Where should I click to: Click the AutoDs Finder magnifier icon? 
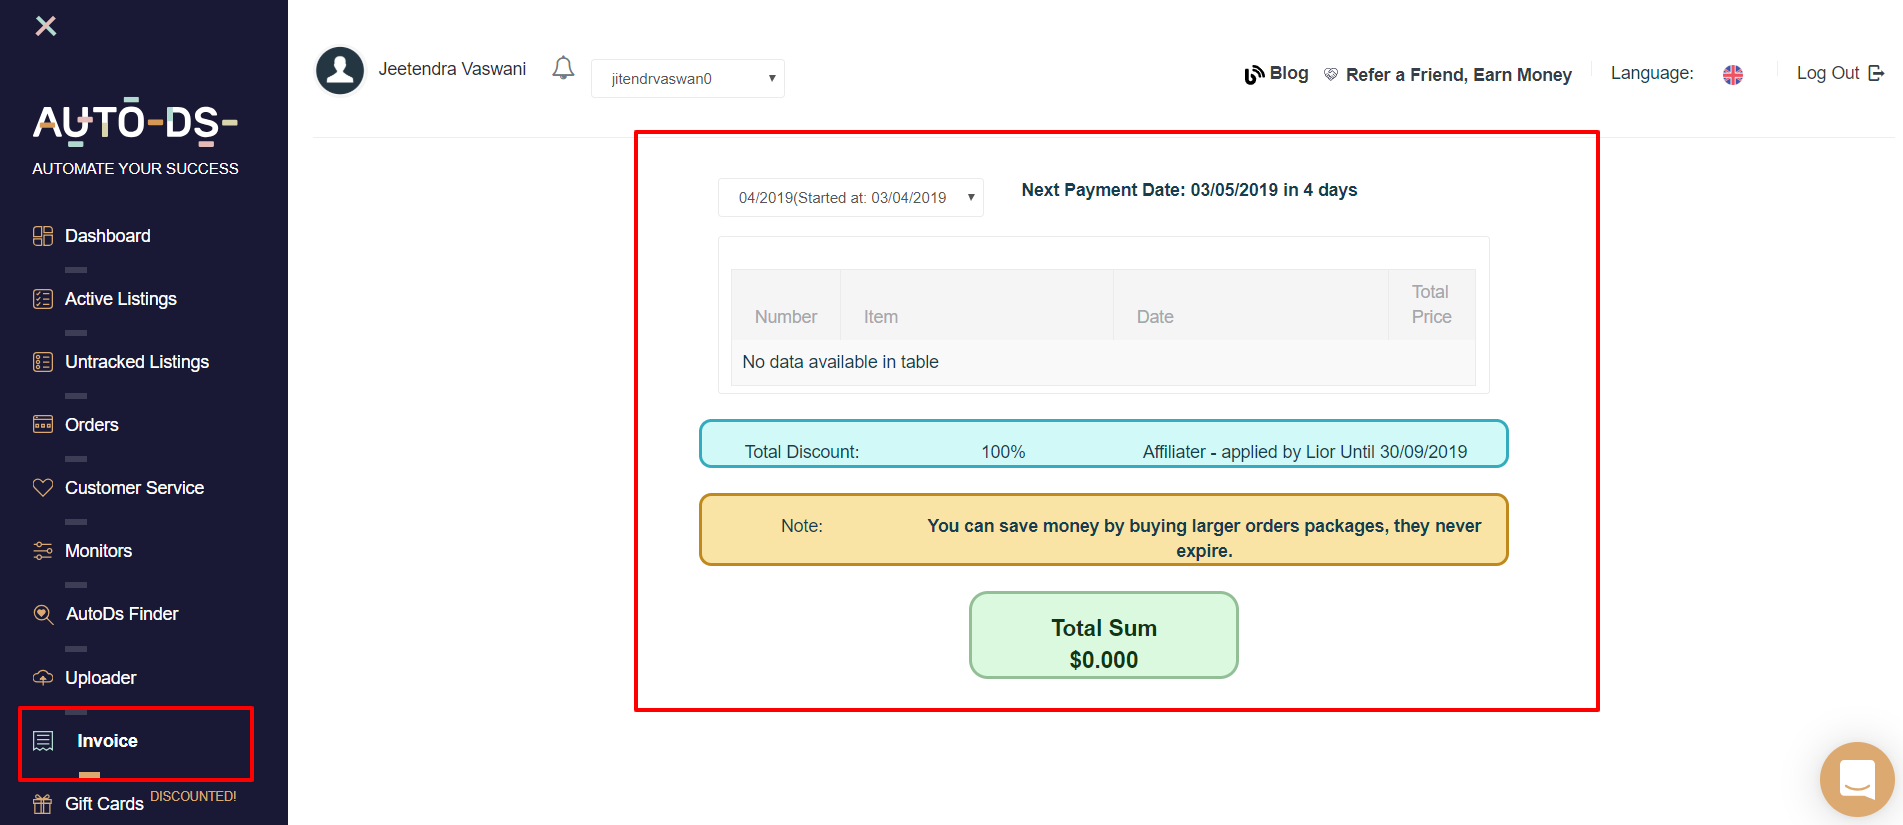[43, 614]
